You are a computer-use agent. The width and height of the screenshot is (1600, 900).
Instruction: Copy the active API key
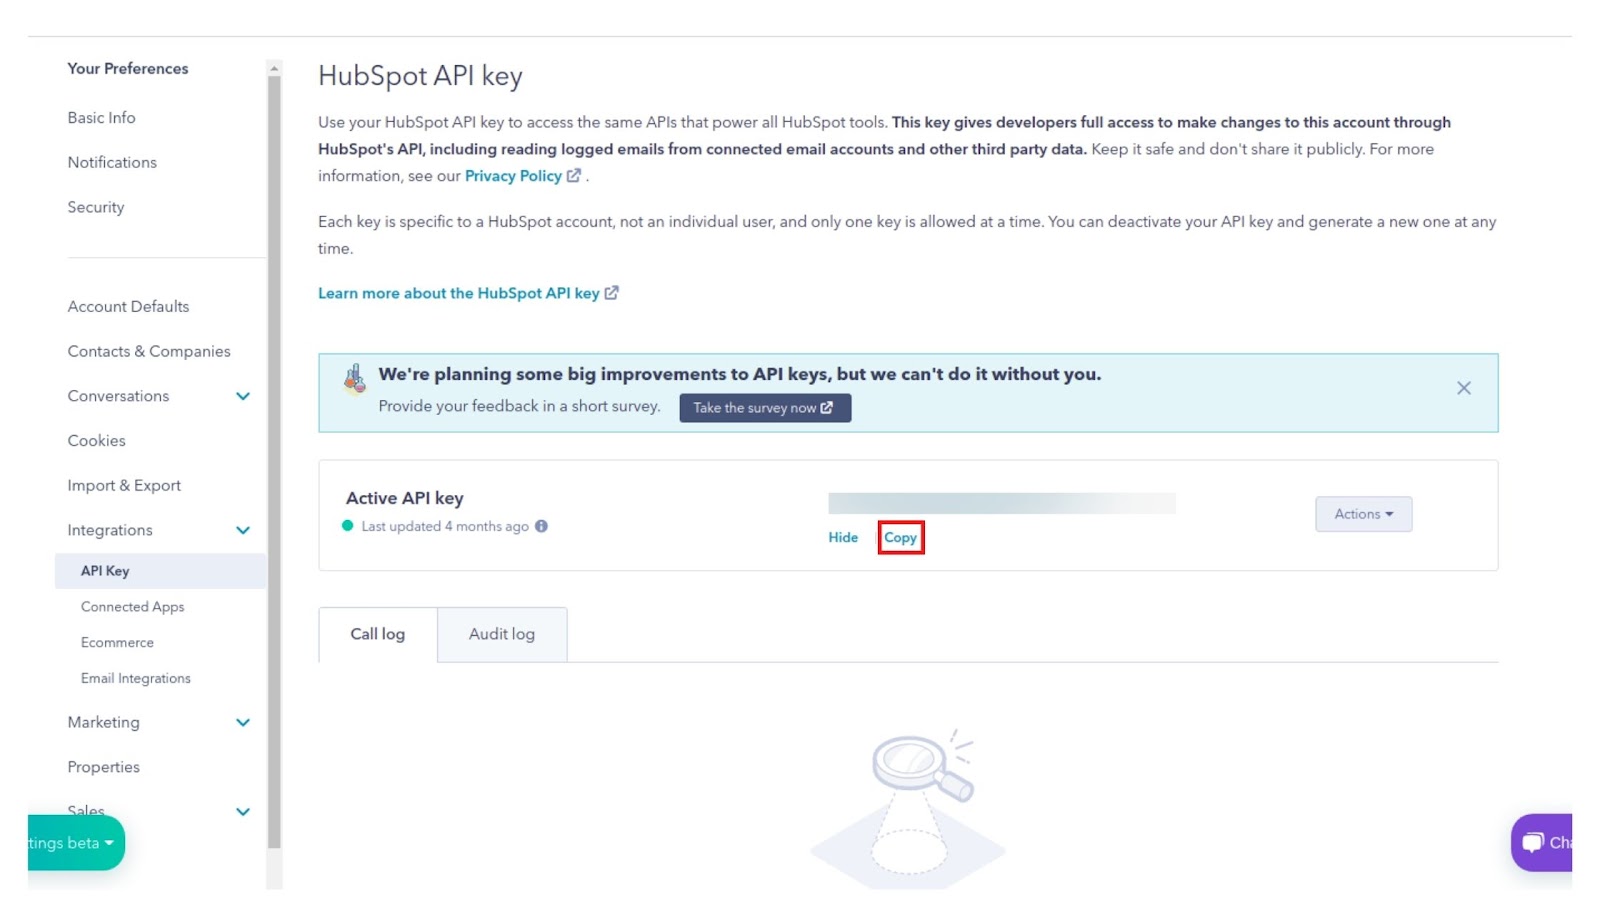click(900, 538)
